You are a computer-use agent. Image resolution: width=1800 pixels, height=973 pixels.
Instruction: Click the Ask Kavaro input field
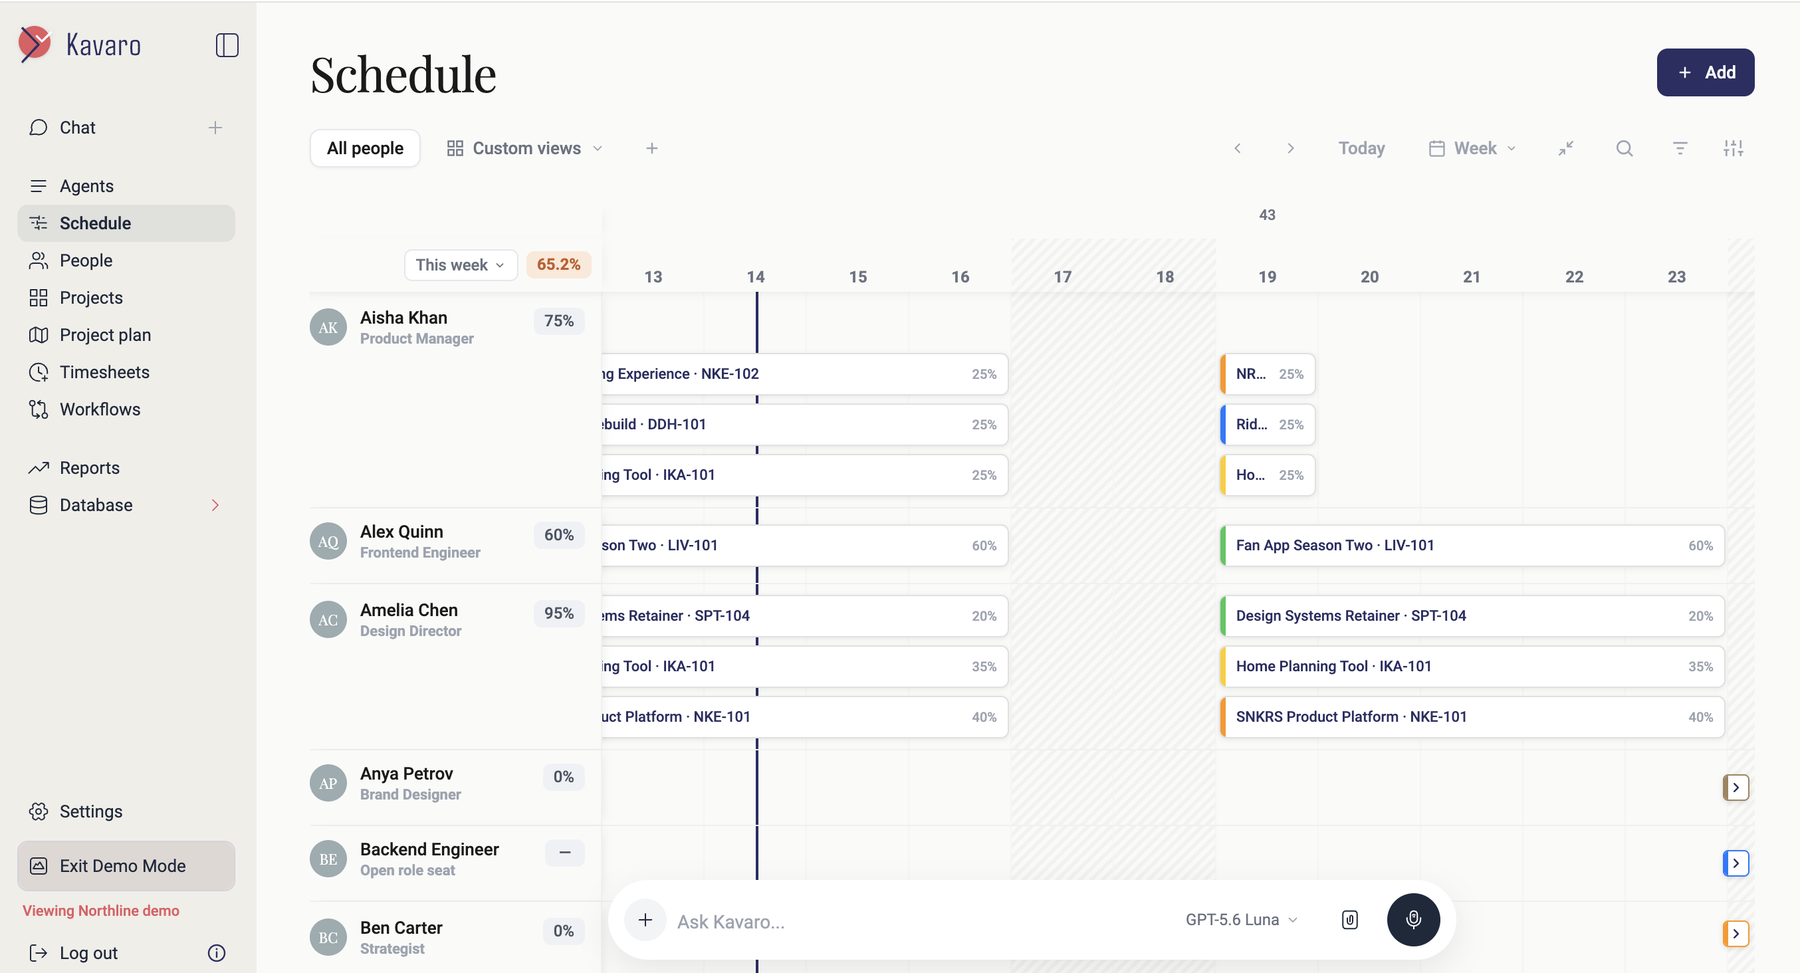(920, 921)
